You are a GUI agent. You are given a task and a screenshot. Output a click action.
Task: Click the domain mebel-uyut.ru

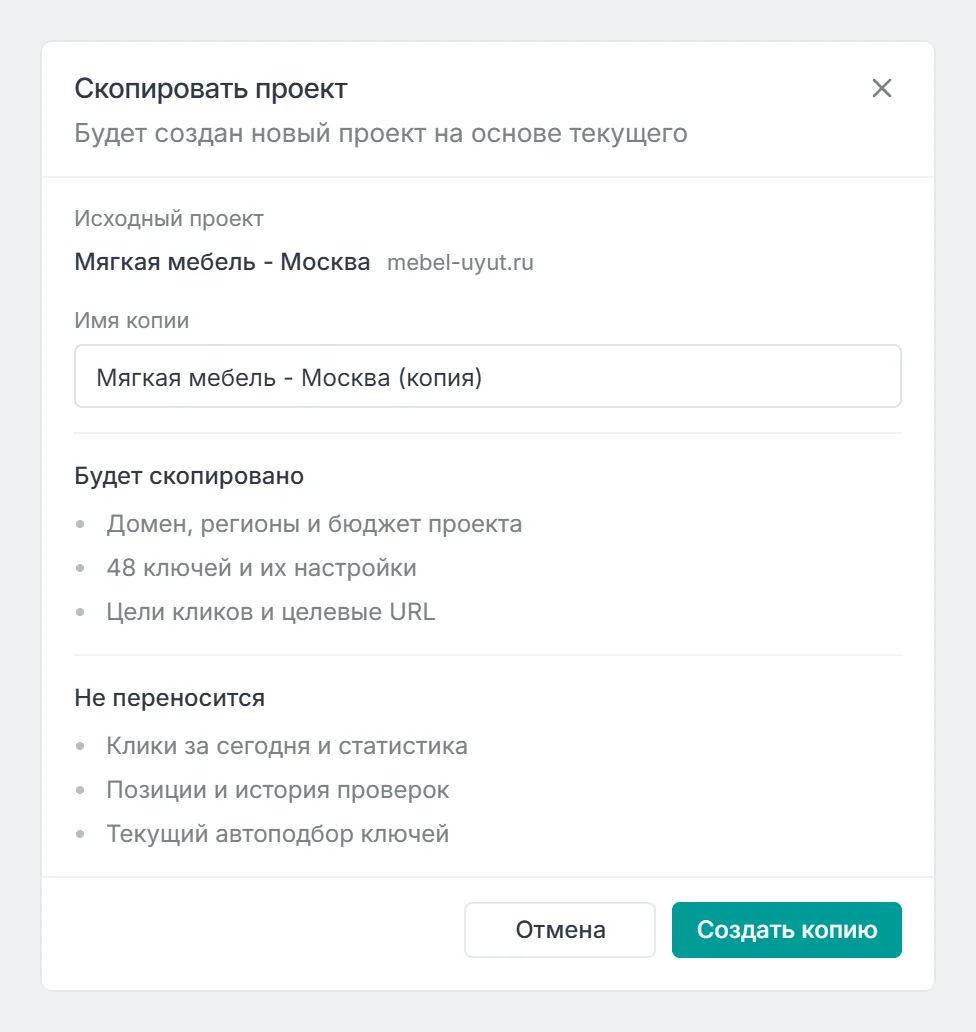pos(460,263)
